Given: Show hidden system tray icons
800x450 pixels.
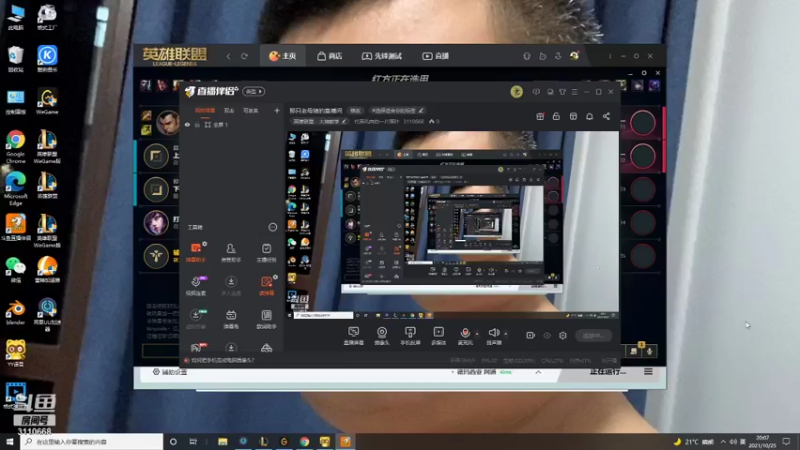Looking at the screenshot, I should click(x=722, y=442).
